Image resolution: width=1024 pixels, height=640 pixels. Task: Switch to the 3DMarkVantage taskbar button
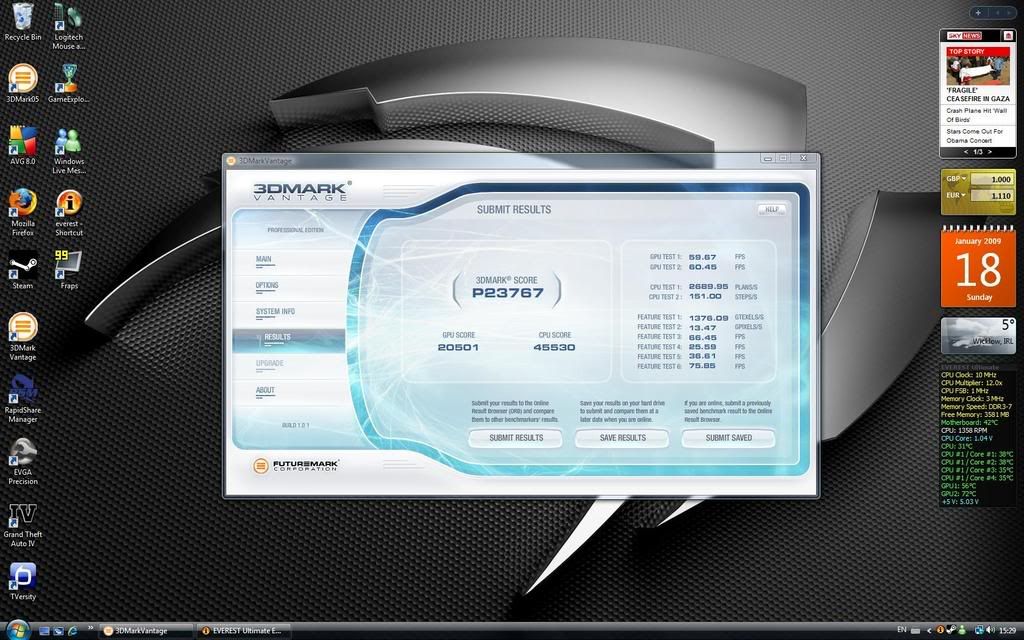pos(147,631)
